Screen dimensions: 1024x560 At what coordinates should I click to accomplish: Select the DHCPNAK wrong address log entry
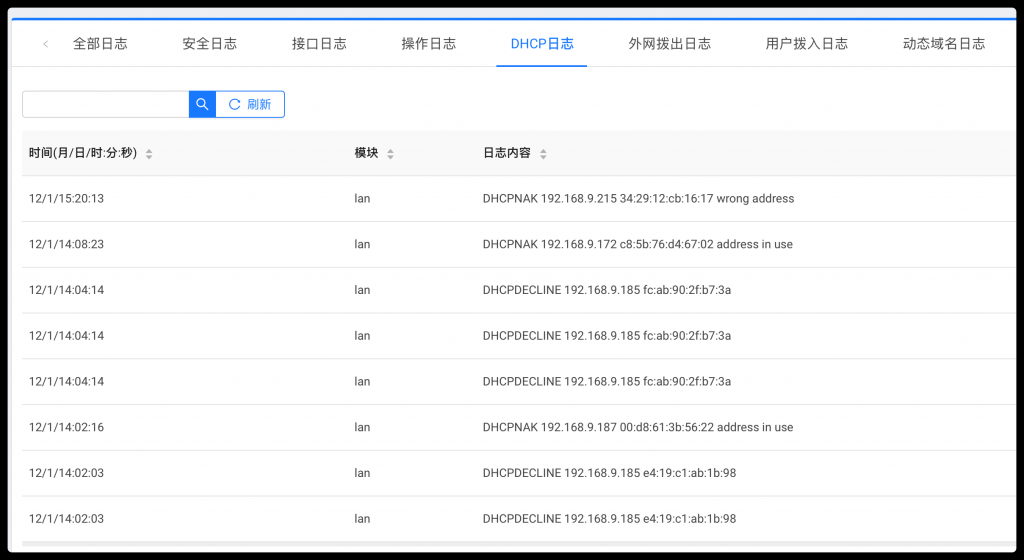(x=638, y=199)
